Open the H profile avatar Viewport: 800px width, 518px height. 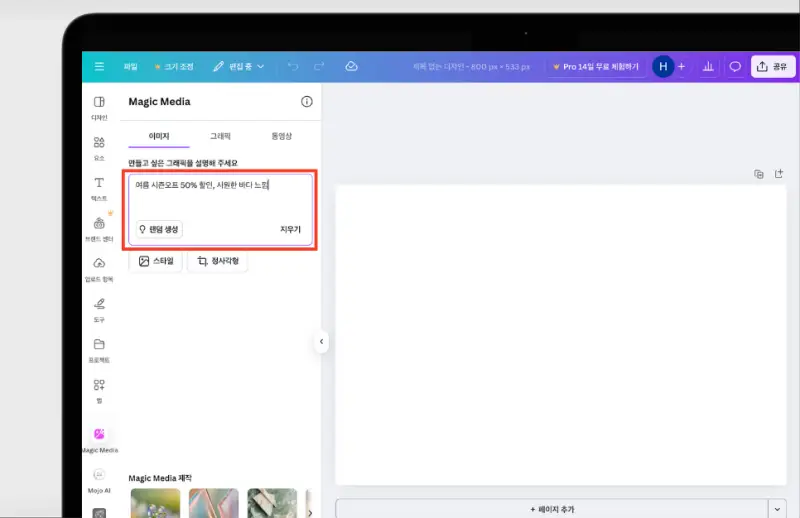click(663, 66)
